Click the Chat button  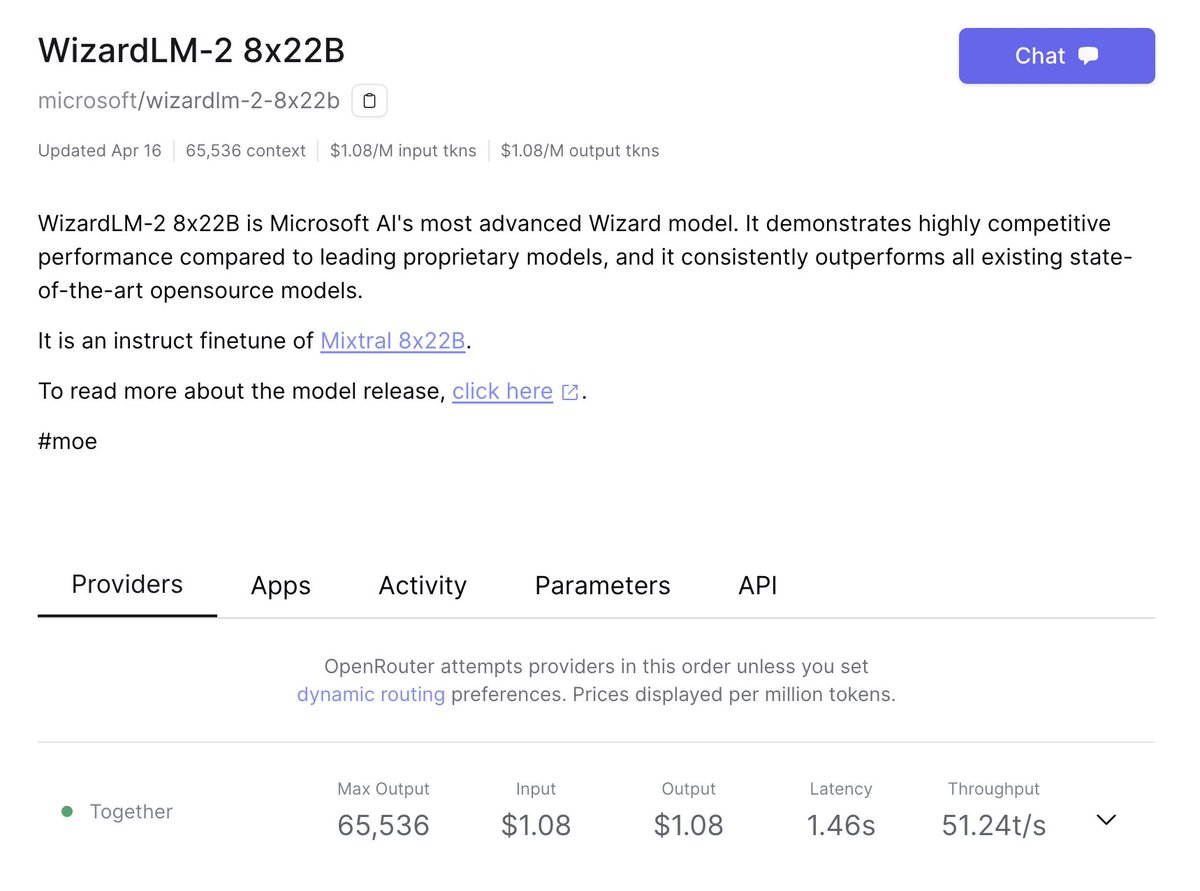[x=1056, y=56]
